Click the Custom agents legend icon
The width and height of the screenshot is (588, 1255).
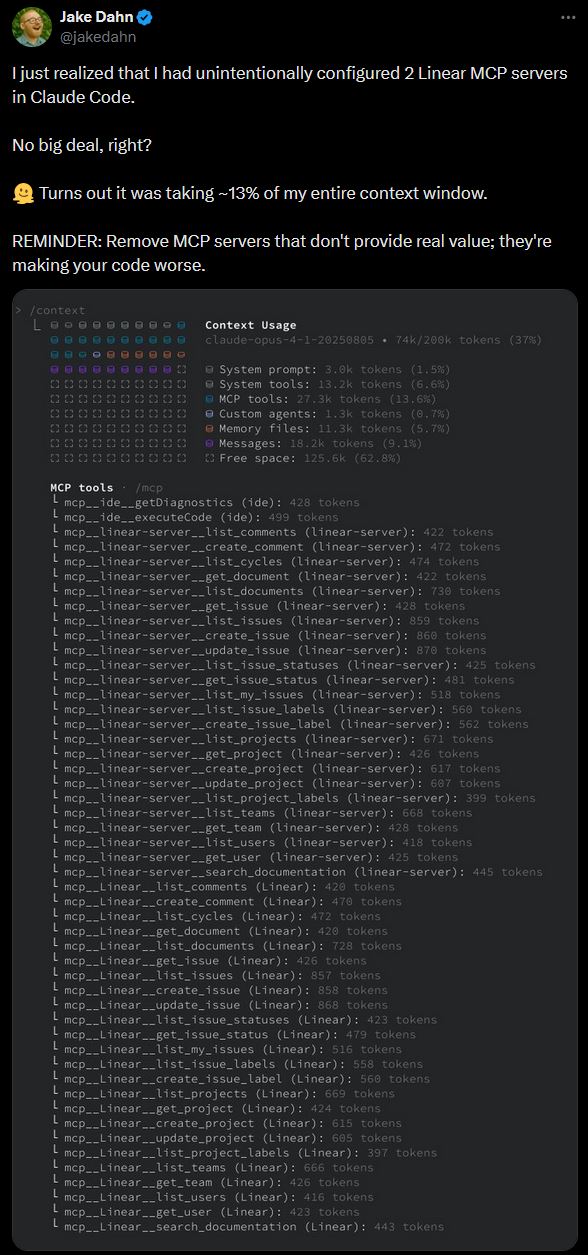coord(209,413)
